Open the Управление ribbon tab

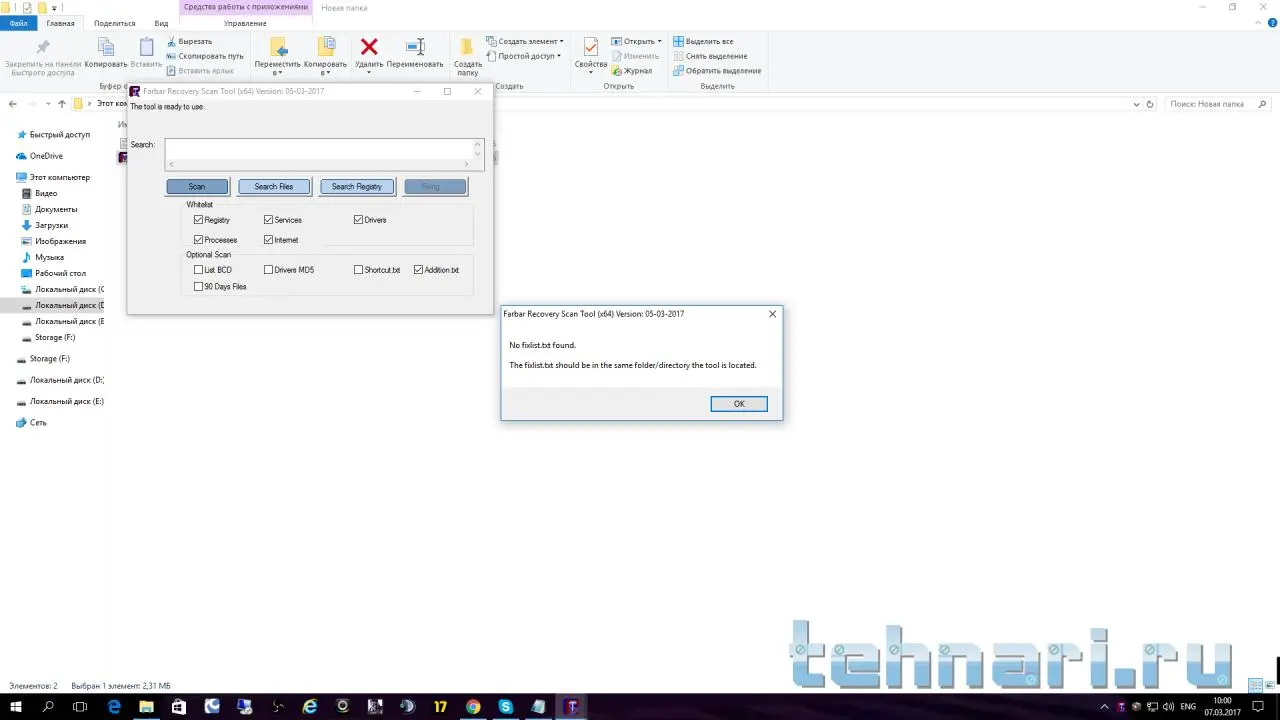tap(245, 23)
